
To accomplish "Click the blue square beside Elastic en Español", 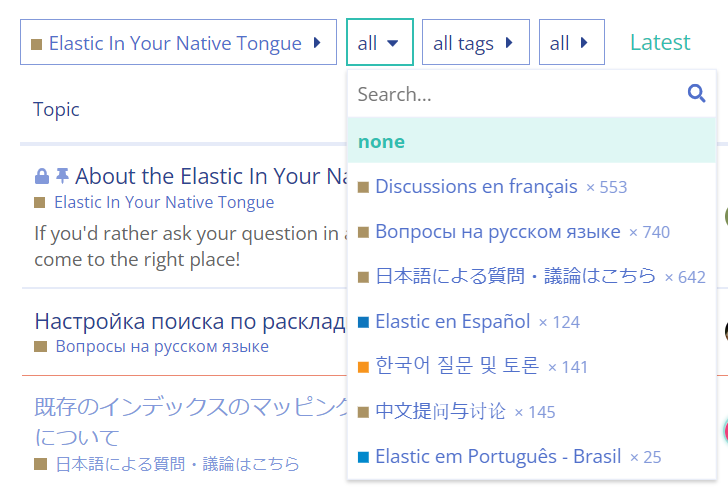I will (x=363, y=322).
